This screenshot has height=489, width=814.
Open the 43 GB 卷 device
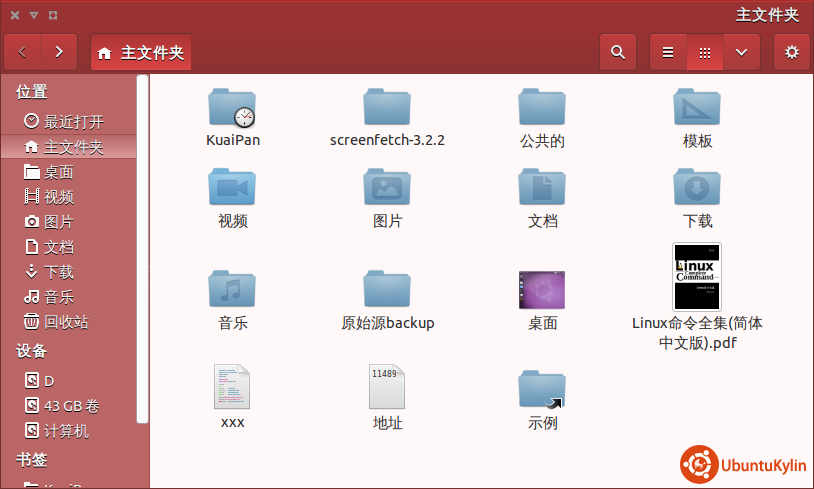[71, 406]
